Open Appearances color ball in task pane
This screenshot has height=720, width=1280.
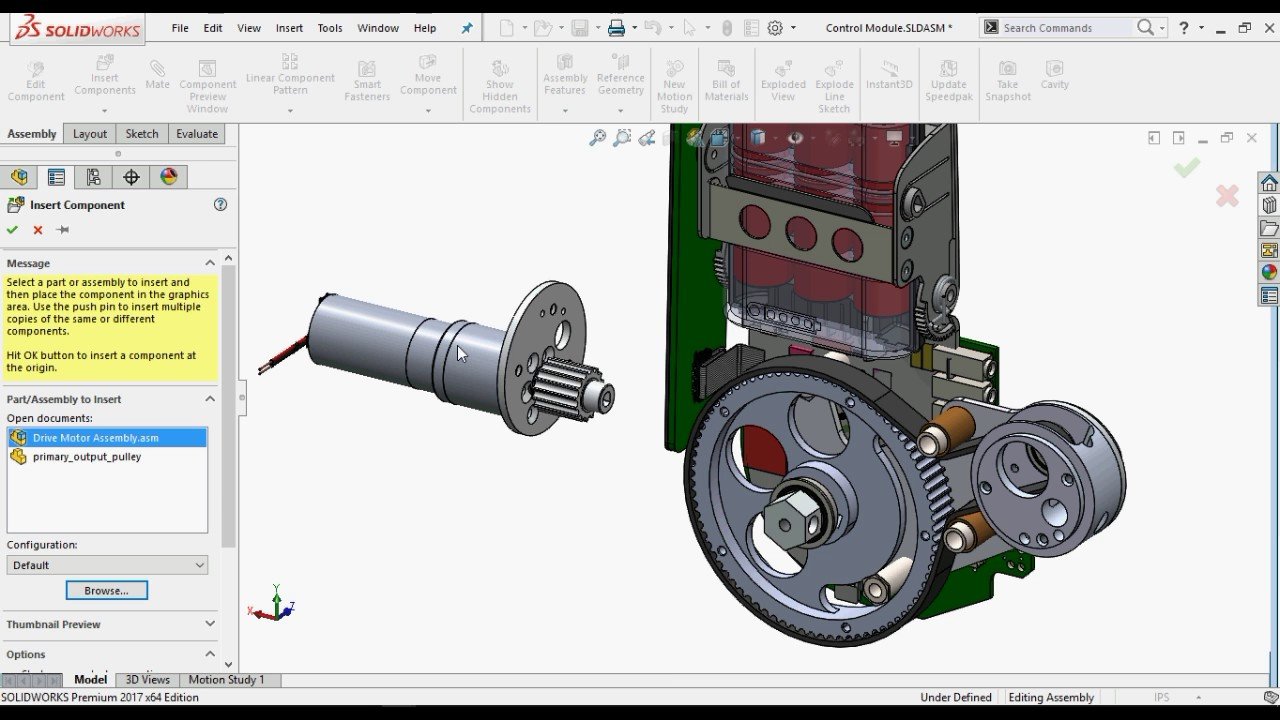click(1269, 272)
